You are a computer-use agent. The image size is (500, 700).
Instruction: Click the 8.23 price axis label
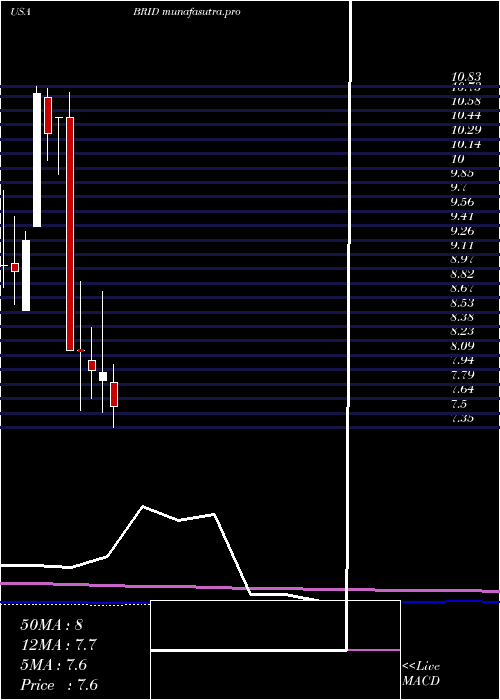coord(462,331)
